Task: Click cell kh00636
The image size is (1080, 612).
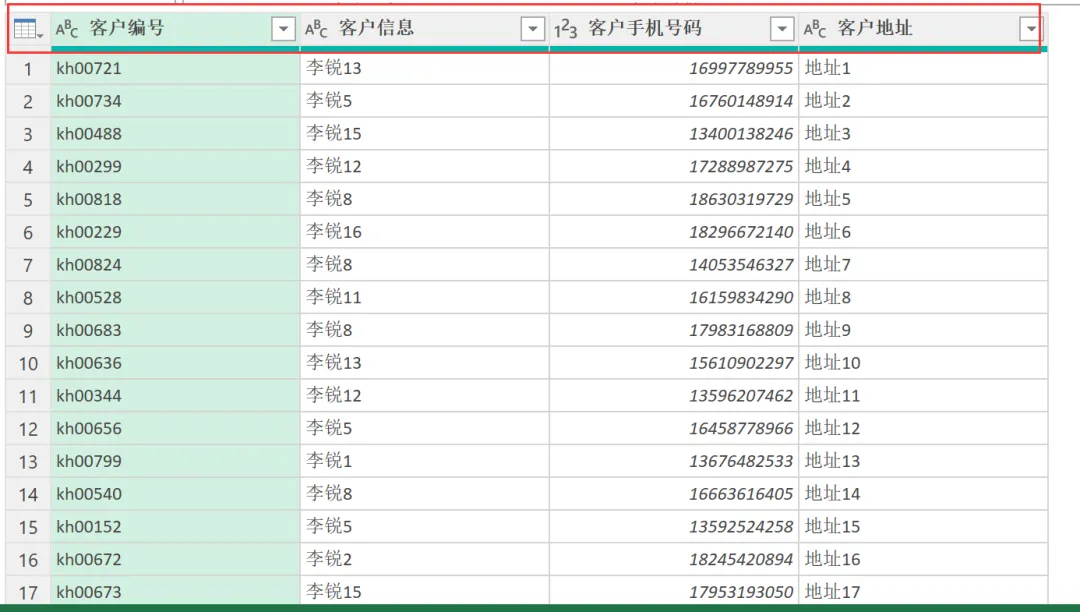Action: [x=176, y=363]
